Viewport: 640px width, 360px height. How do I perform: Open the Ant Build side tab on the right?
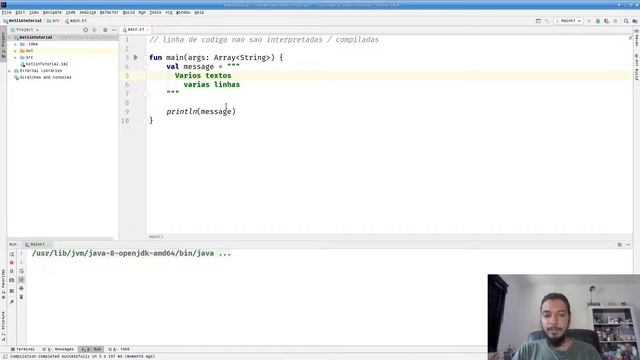point(636,67)
